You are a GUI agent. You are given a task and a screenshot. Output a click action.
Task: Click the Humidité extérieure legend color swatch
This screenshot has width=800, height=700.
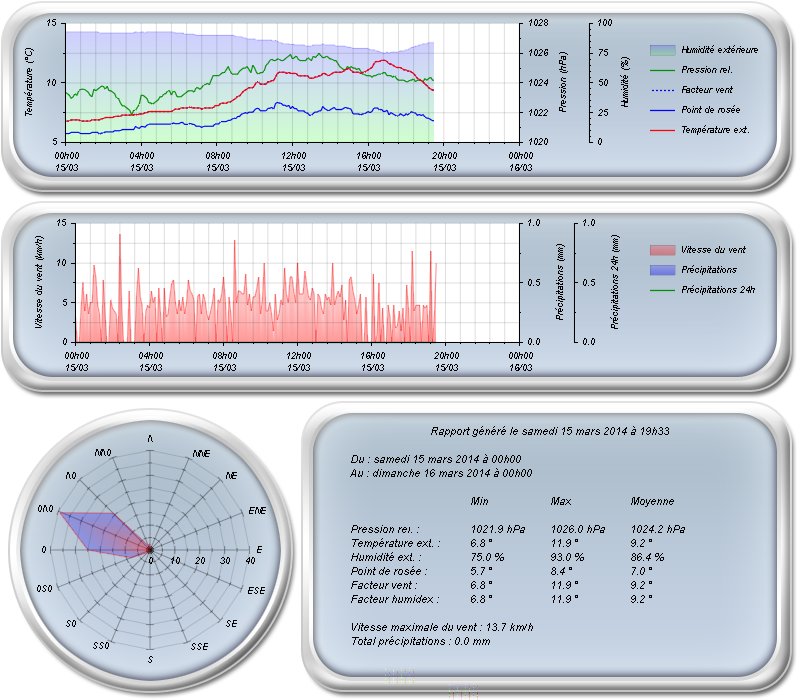tap(663, 50)
